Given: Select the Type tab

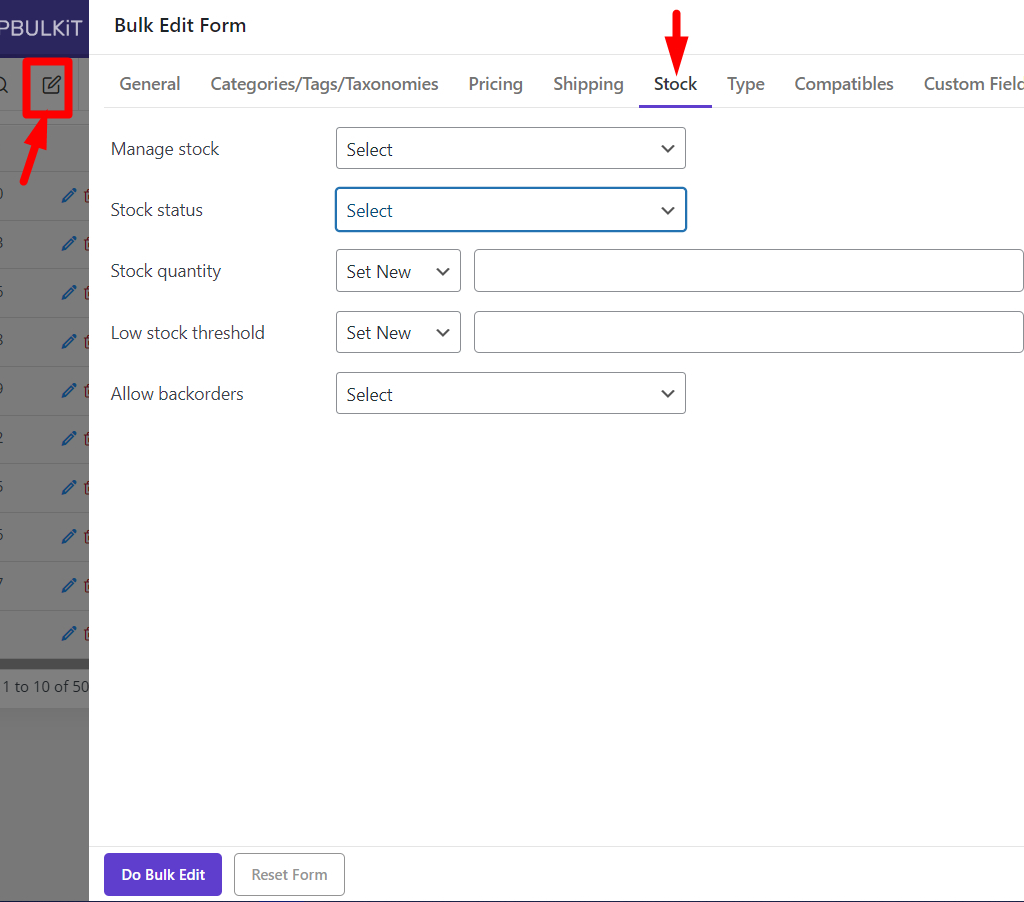Looking at the screenshot, I should (x=745, y=84).
